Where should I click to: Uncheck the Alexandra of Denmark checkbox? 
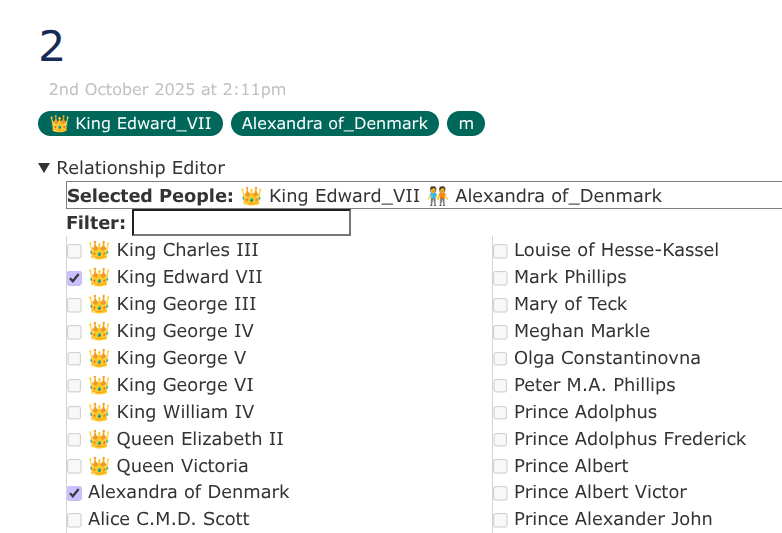click(75, 493)
